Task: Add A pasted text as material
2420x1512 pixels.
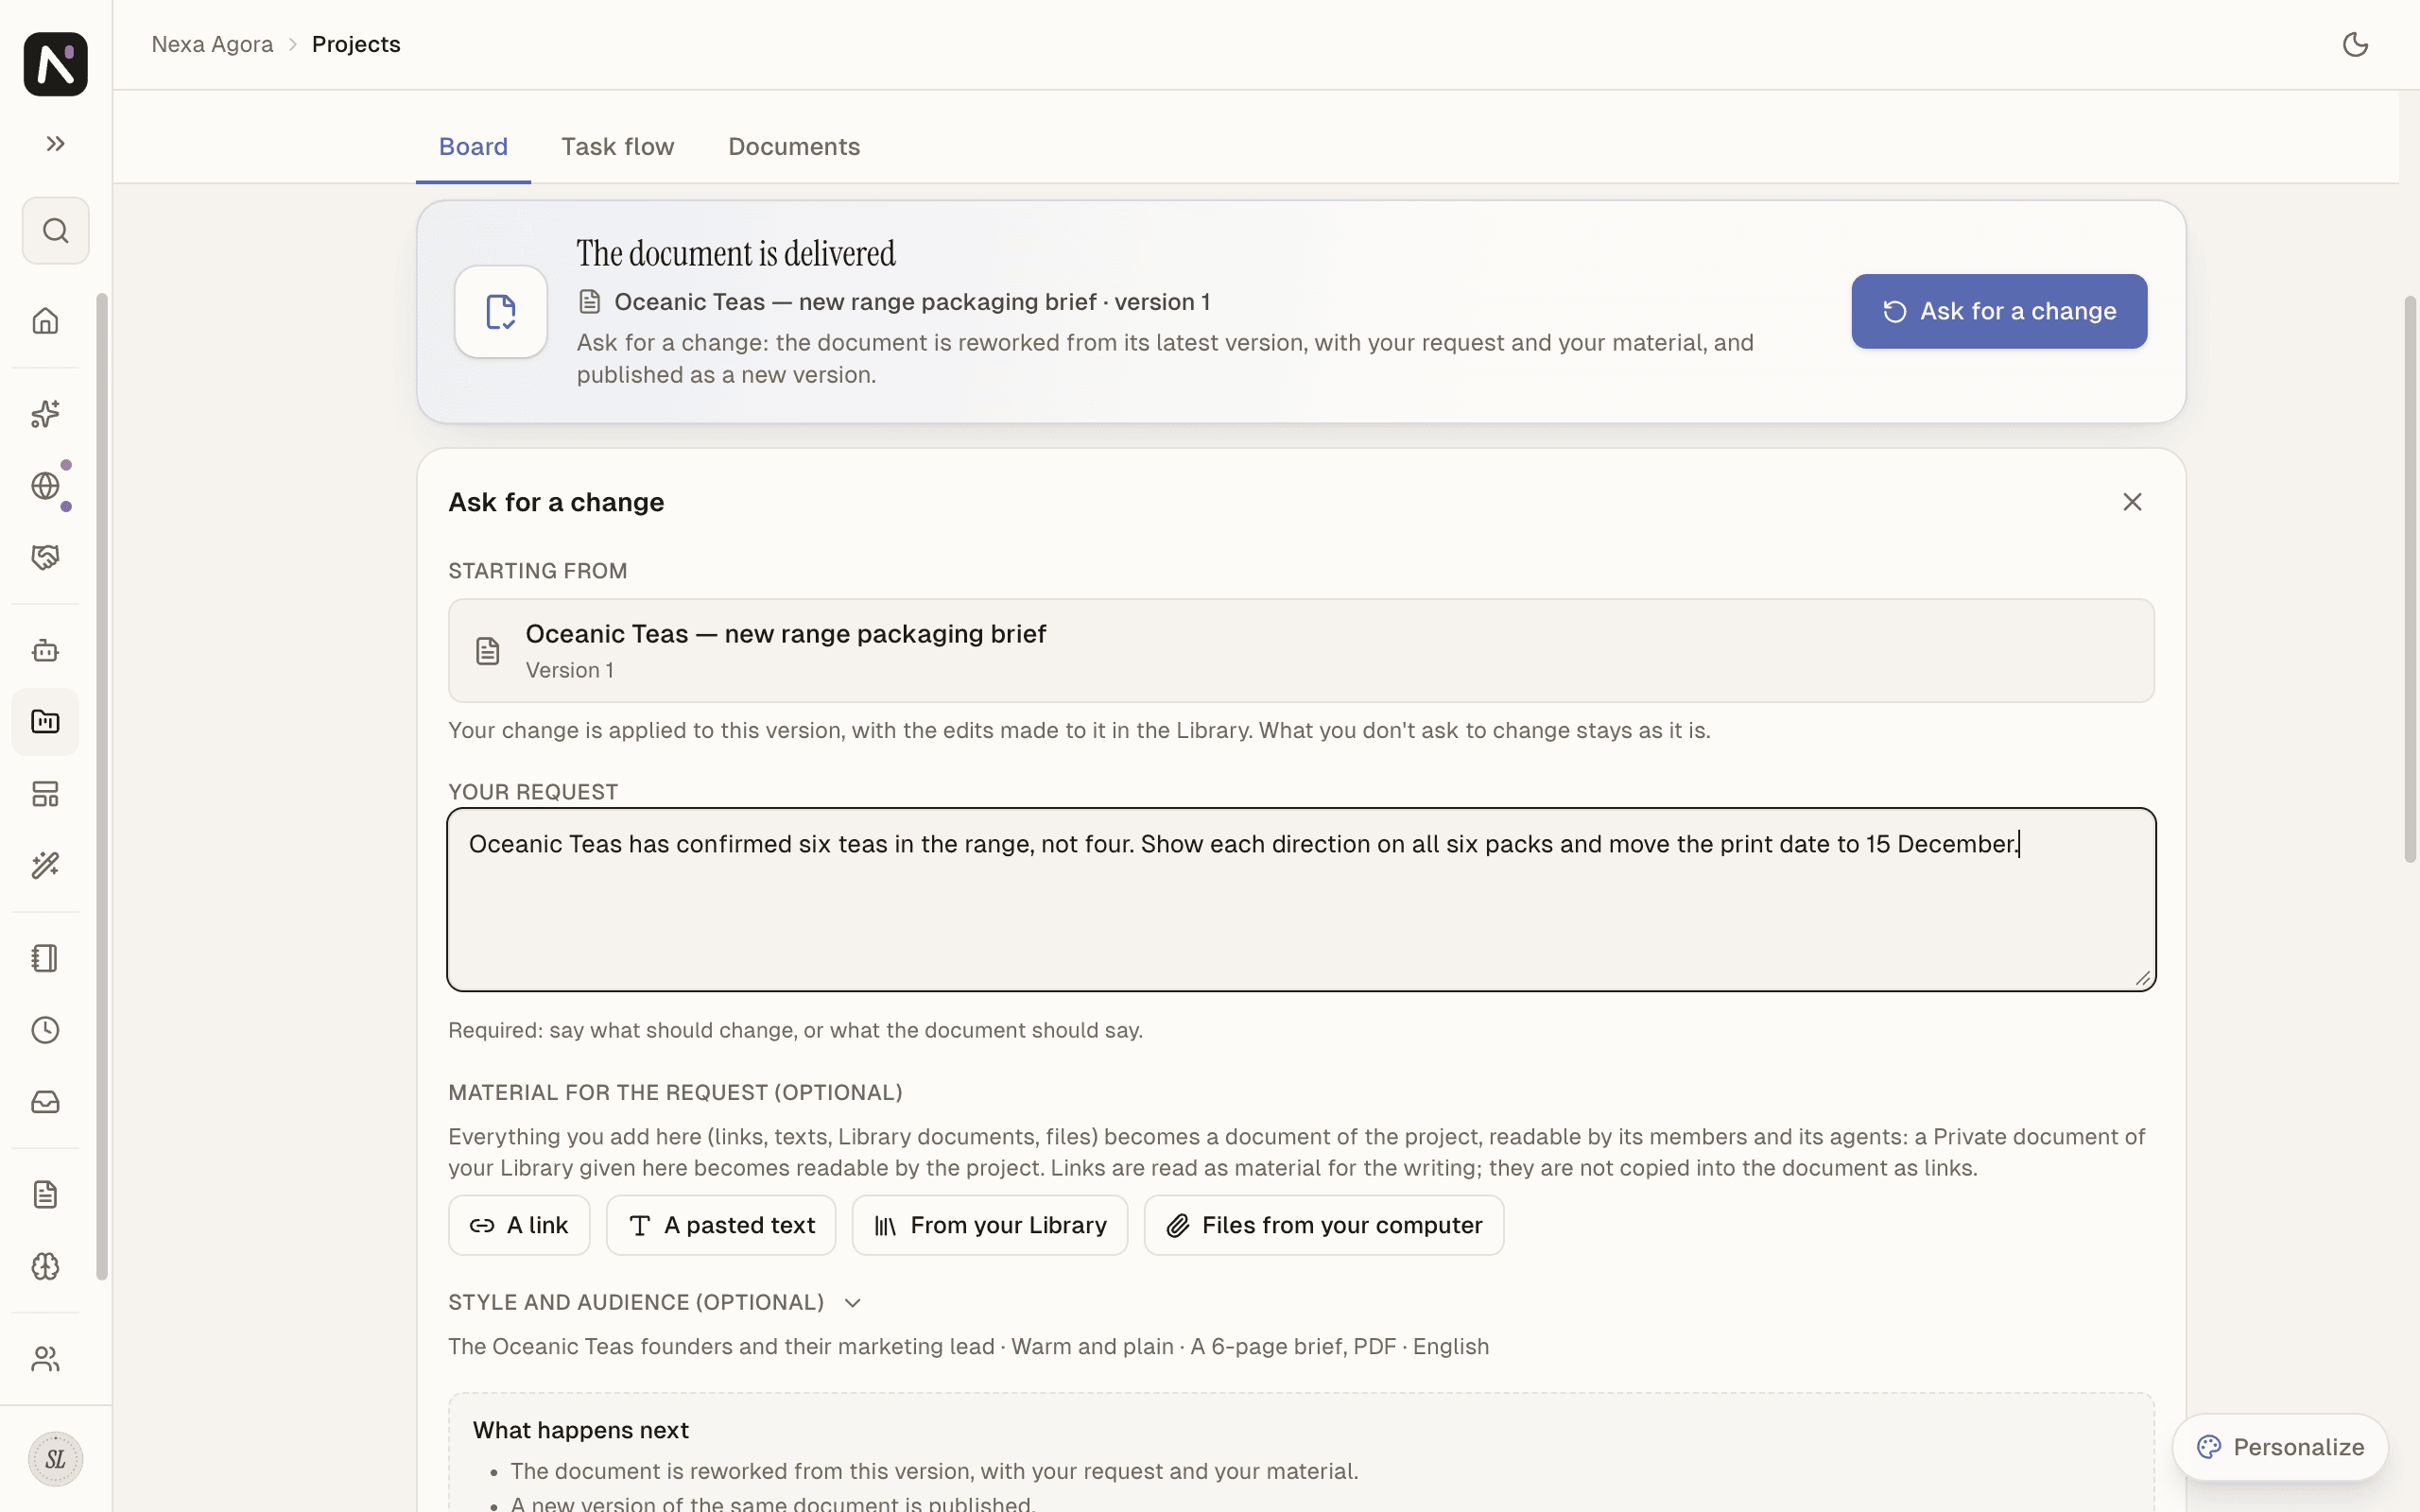Action: pyautogui.click(x=721, y=1225)
